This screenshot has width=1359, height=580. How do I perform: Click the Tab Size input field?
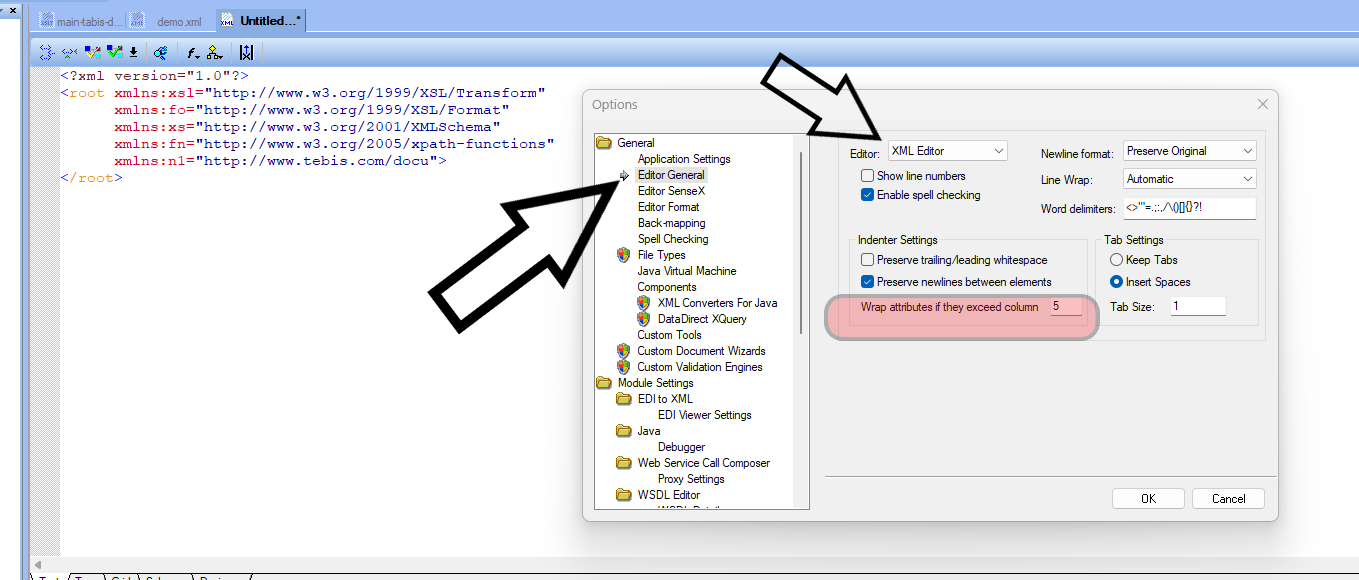point(1196,307)
